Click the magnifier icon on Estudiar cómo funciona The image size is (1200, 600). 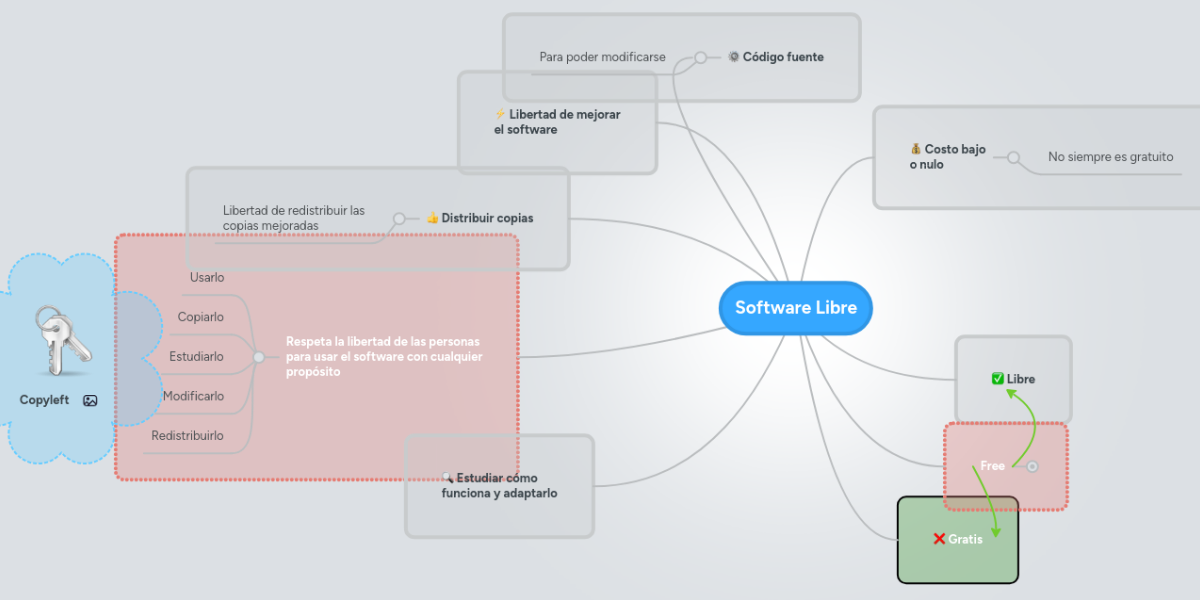pyautogui.click(x=447, y=478)
